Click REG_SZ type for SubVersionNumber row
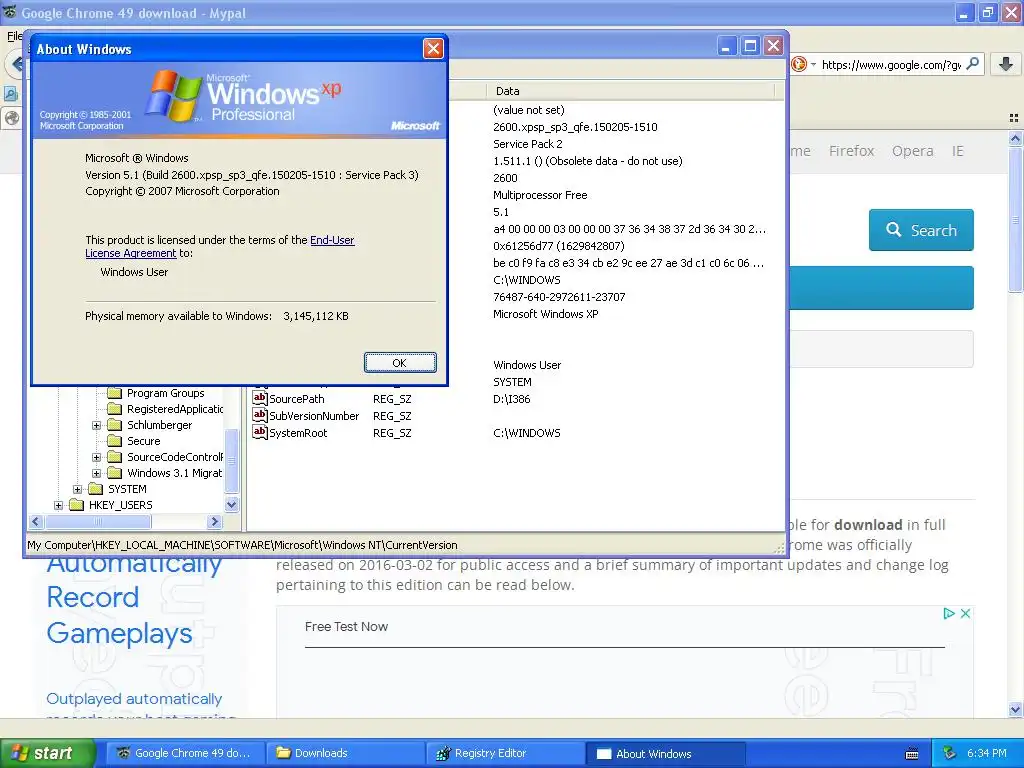 392,416
